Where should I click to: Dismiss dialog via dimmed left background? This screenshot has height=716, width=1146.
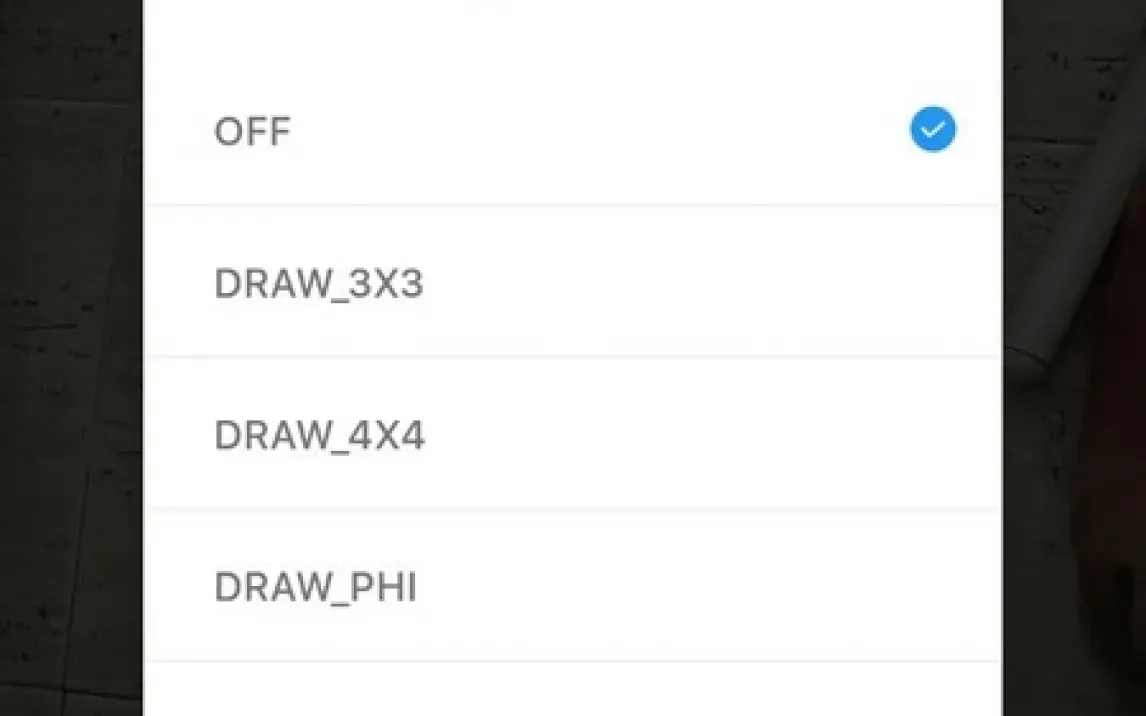tap(72, 358)
